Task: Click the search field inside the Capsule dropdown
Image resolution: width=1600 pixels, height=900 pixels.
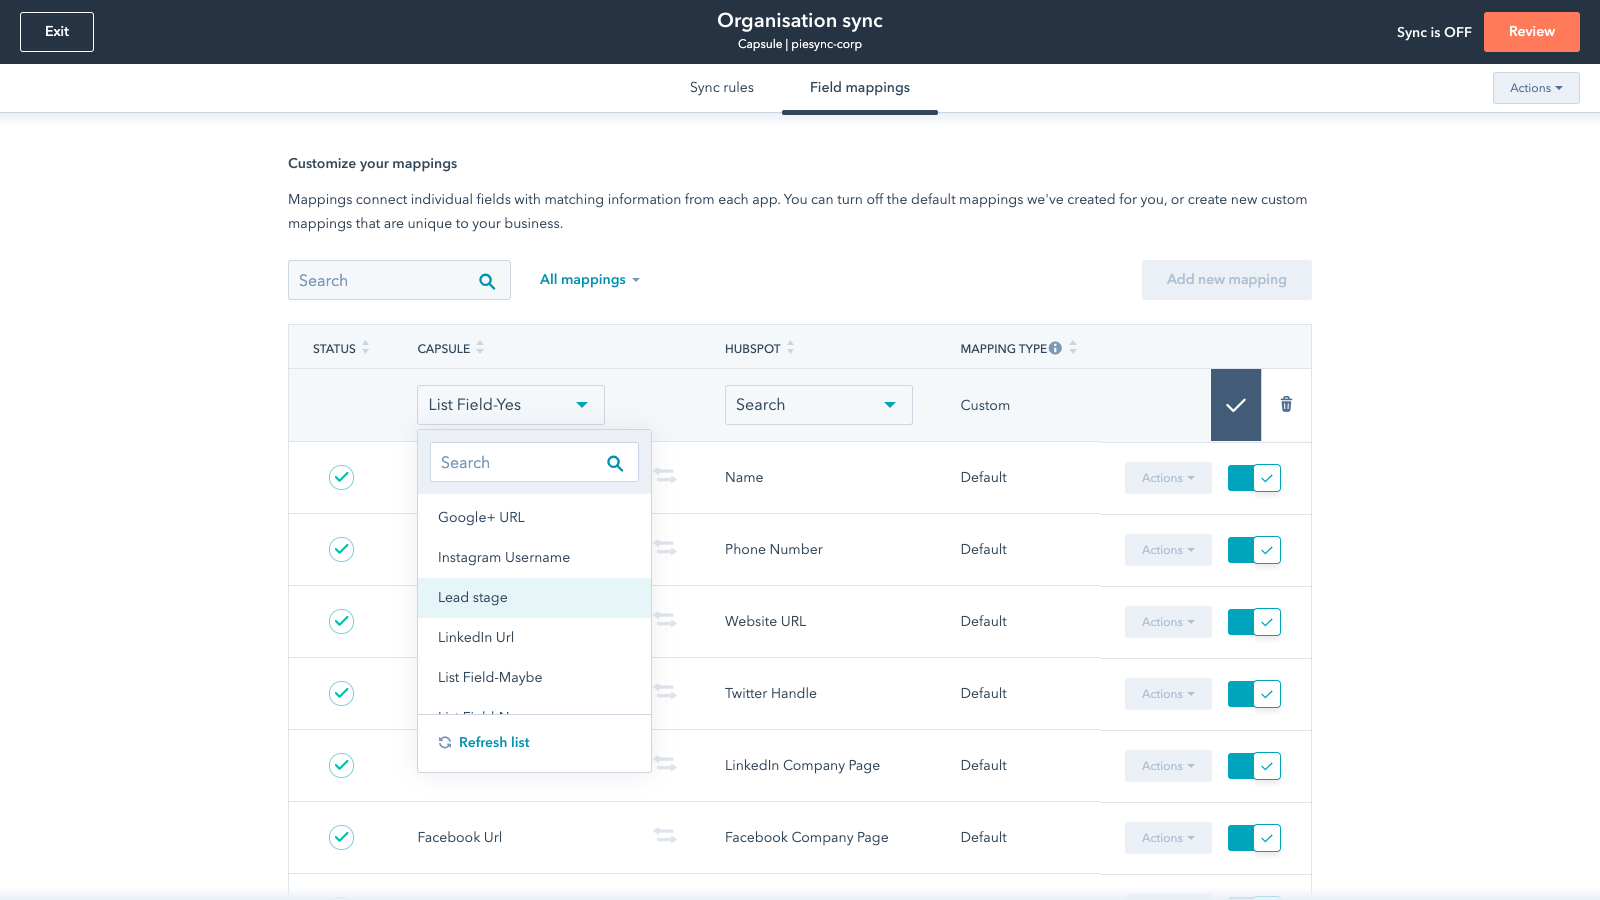Action: click(517, 463)
